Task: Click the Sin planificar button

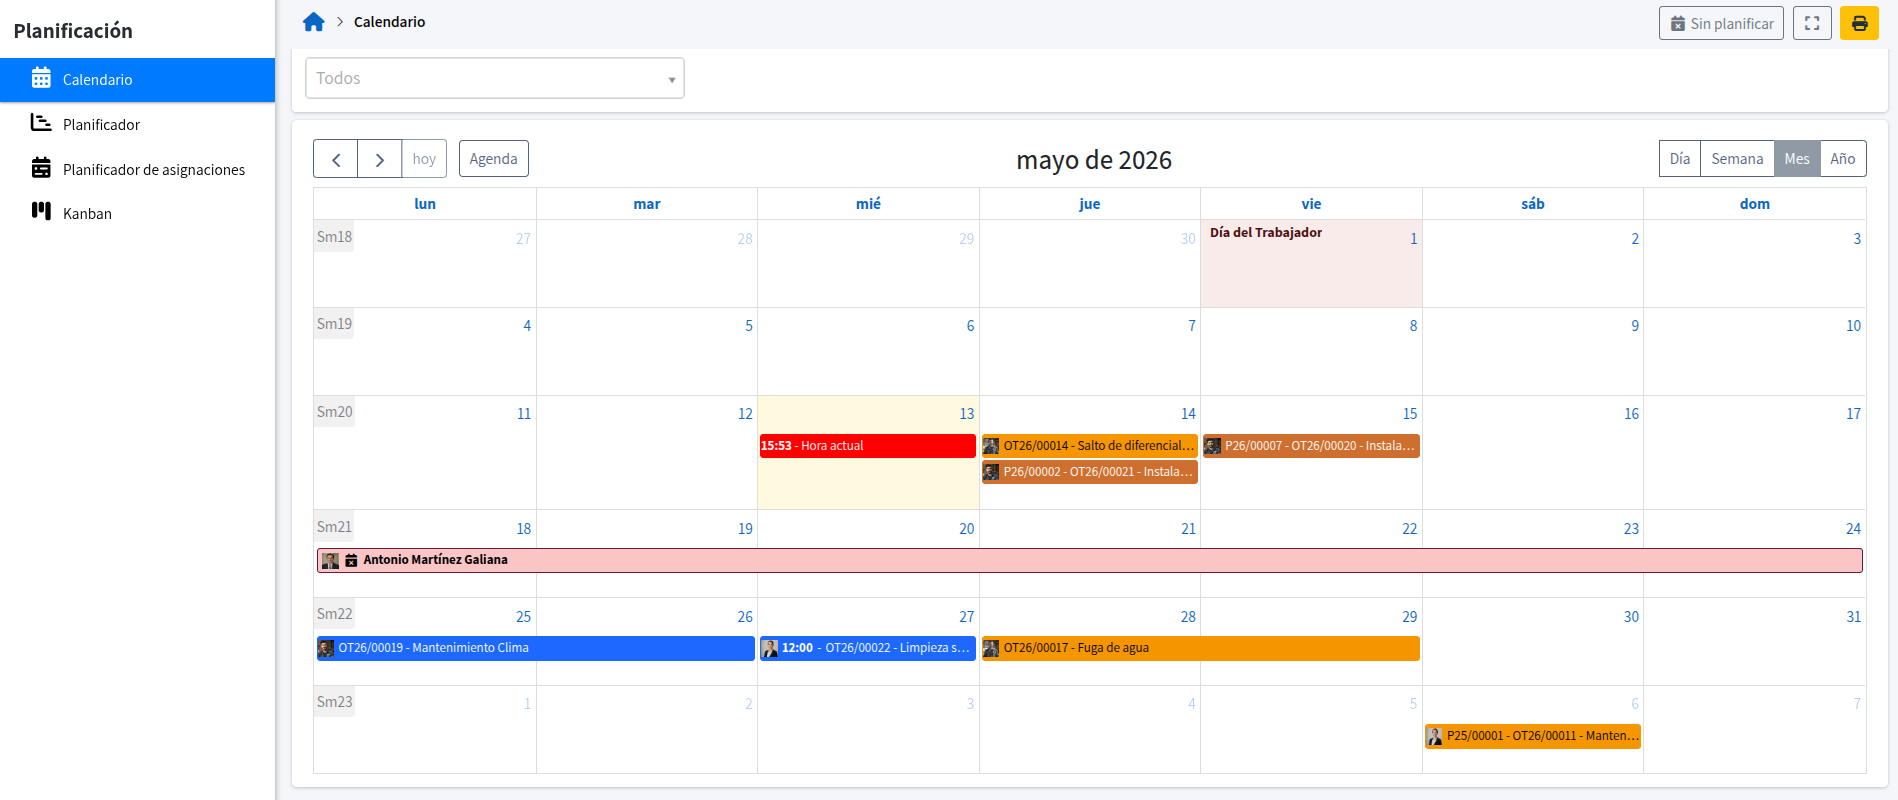Action: 1721,23
